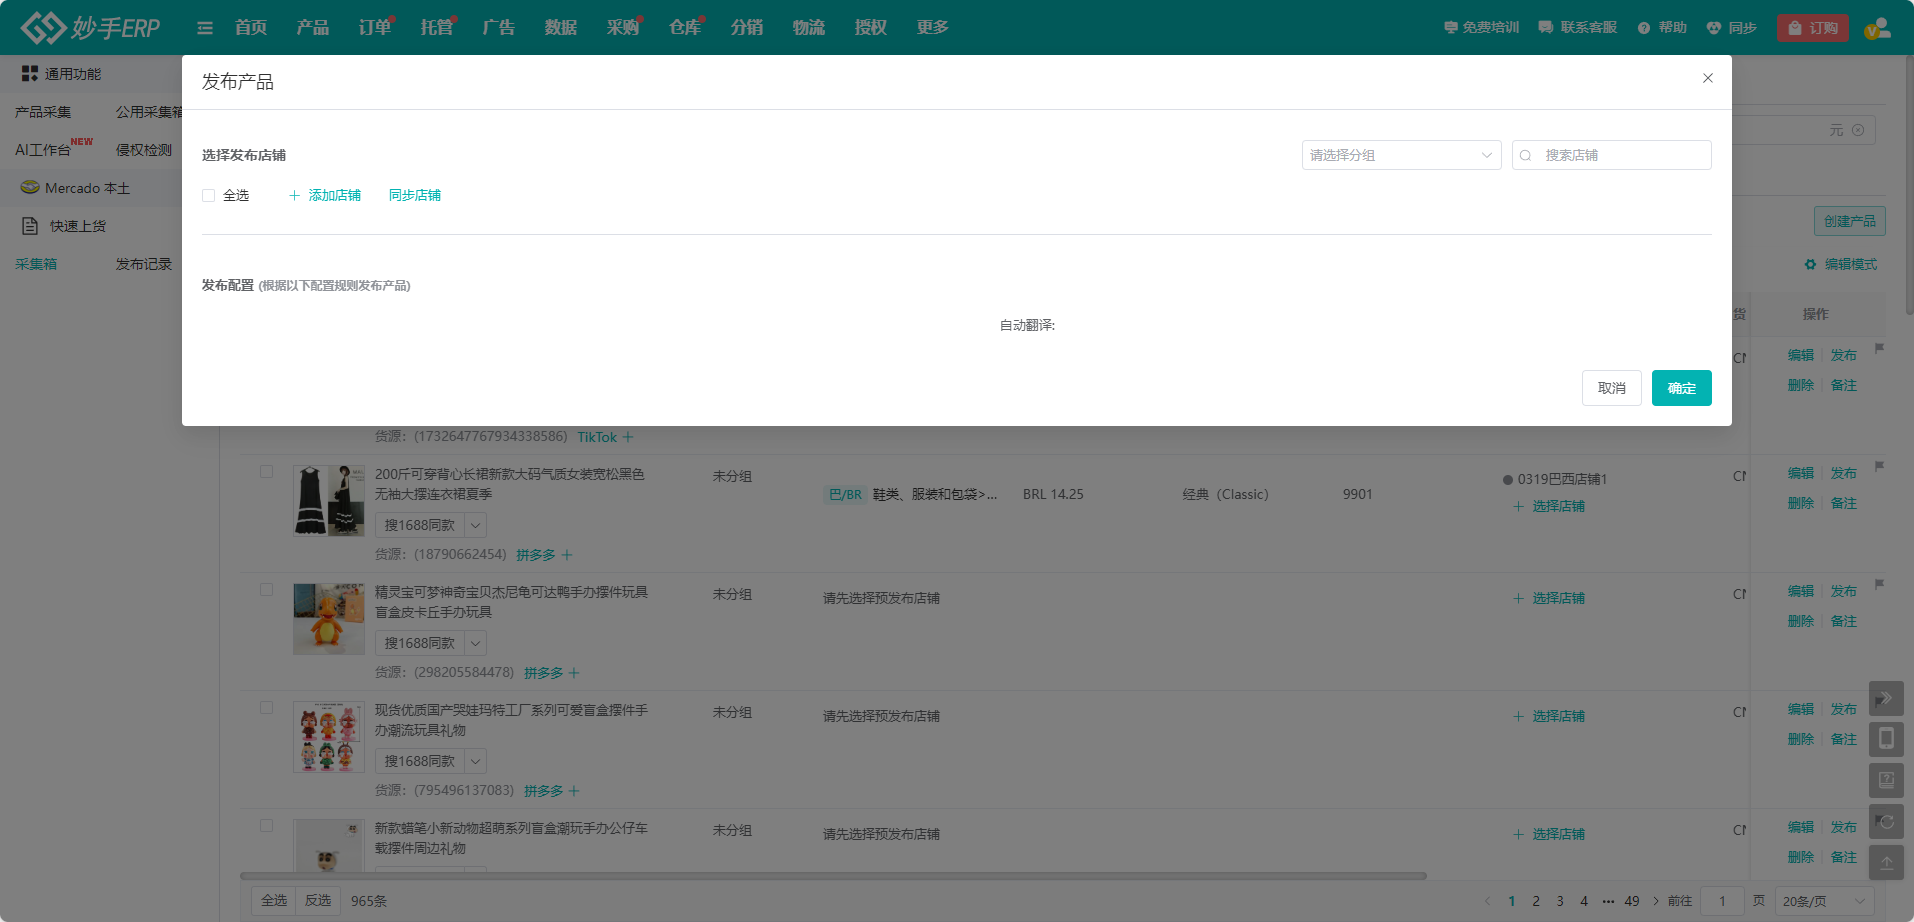Switch to 编辑模式
Image resolution: width=1914 pixels, height=922 pixels.
pos(1841,264)
